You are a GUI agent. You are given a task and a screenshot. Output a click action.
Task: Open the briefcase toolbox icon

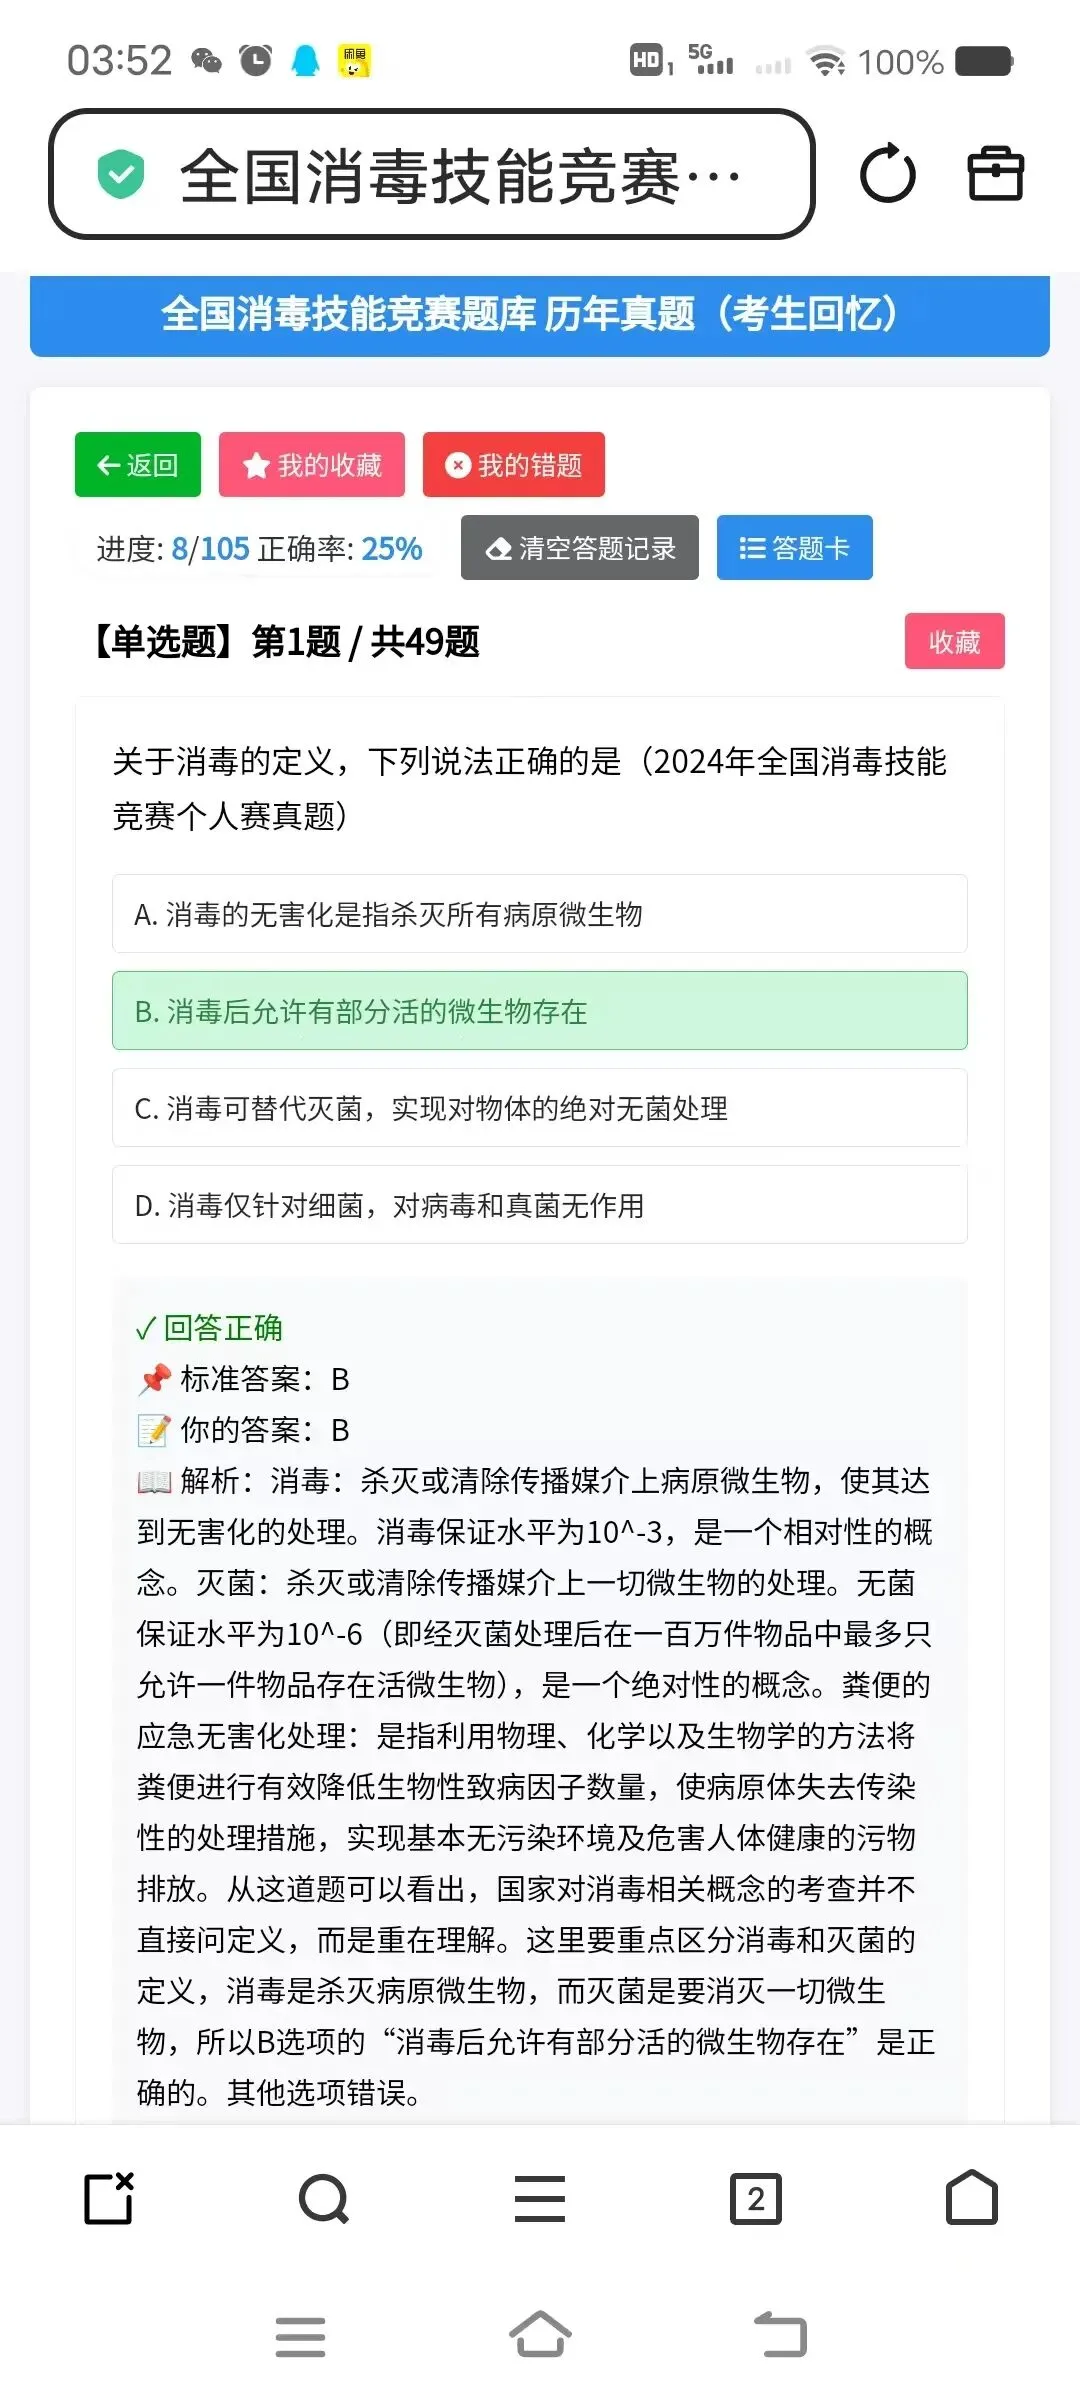tap(996, 174)
